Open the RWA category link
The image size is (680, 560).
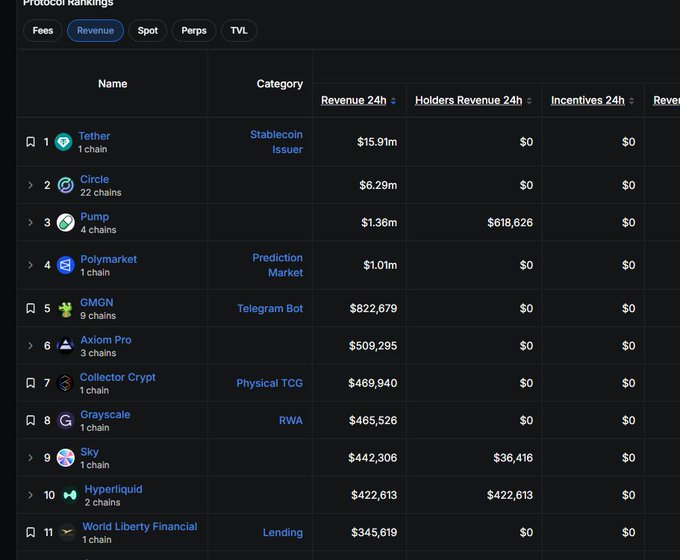pyautogui.click(x=291, y=420)
